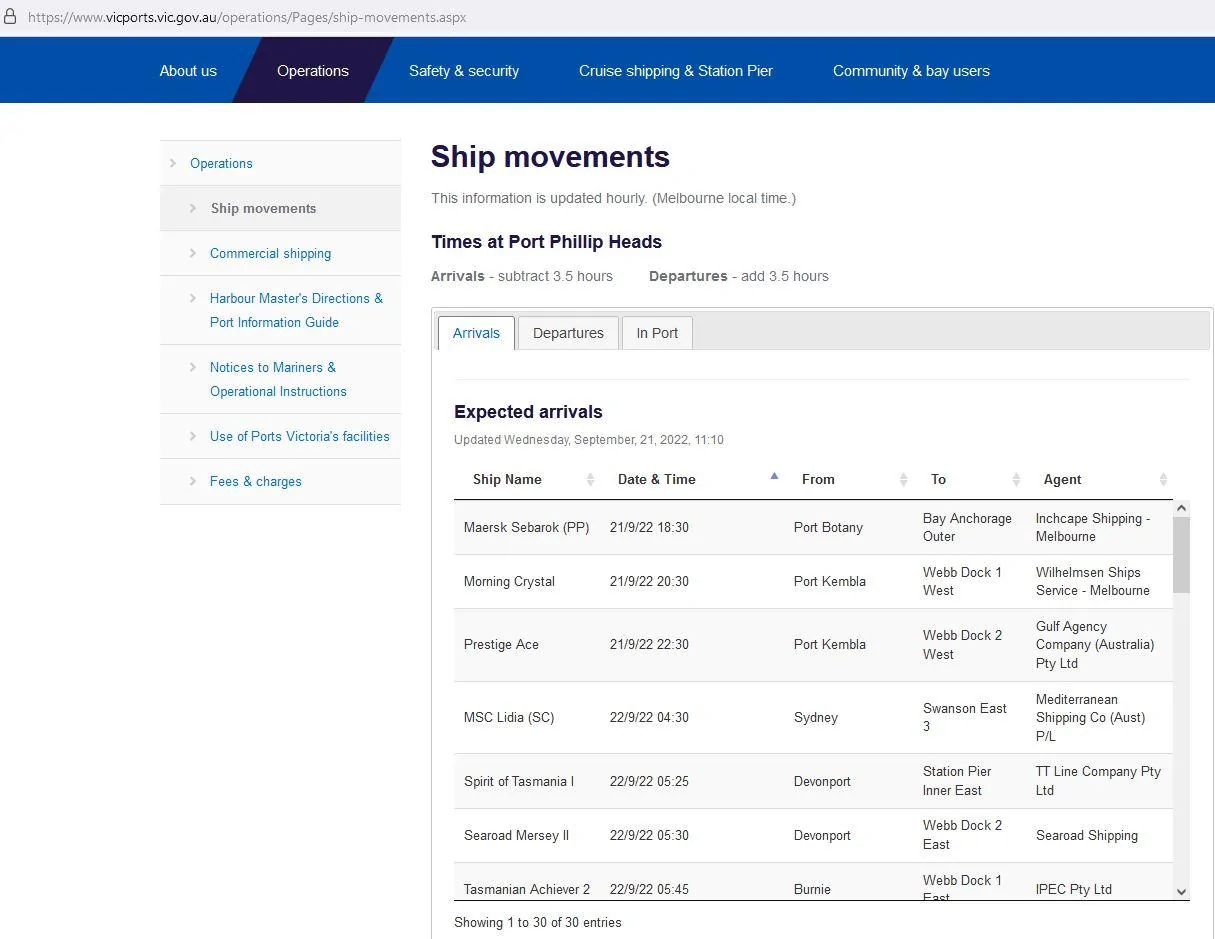Screen dimensions: 1215x939
Task: Click the From column header
Action: click(x=818, y=479)
